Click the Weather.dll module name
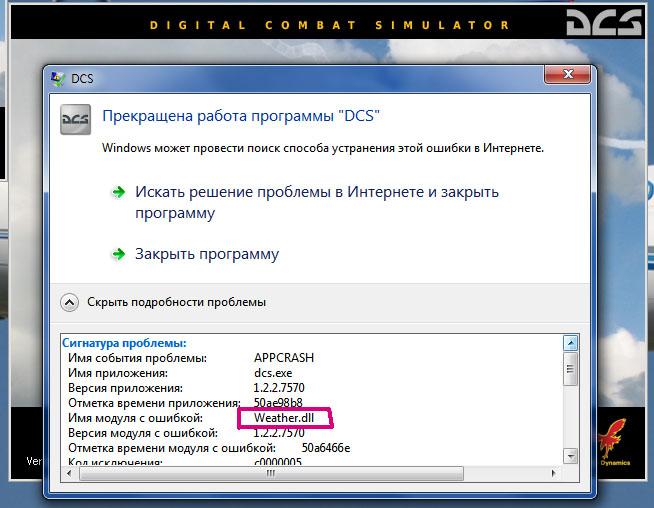The width and height of the screenshot is (654, 508). (x=284, y=417)
